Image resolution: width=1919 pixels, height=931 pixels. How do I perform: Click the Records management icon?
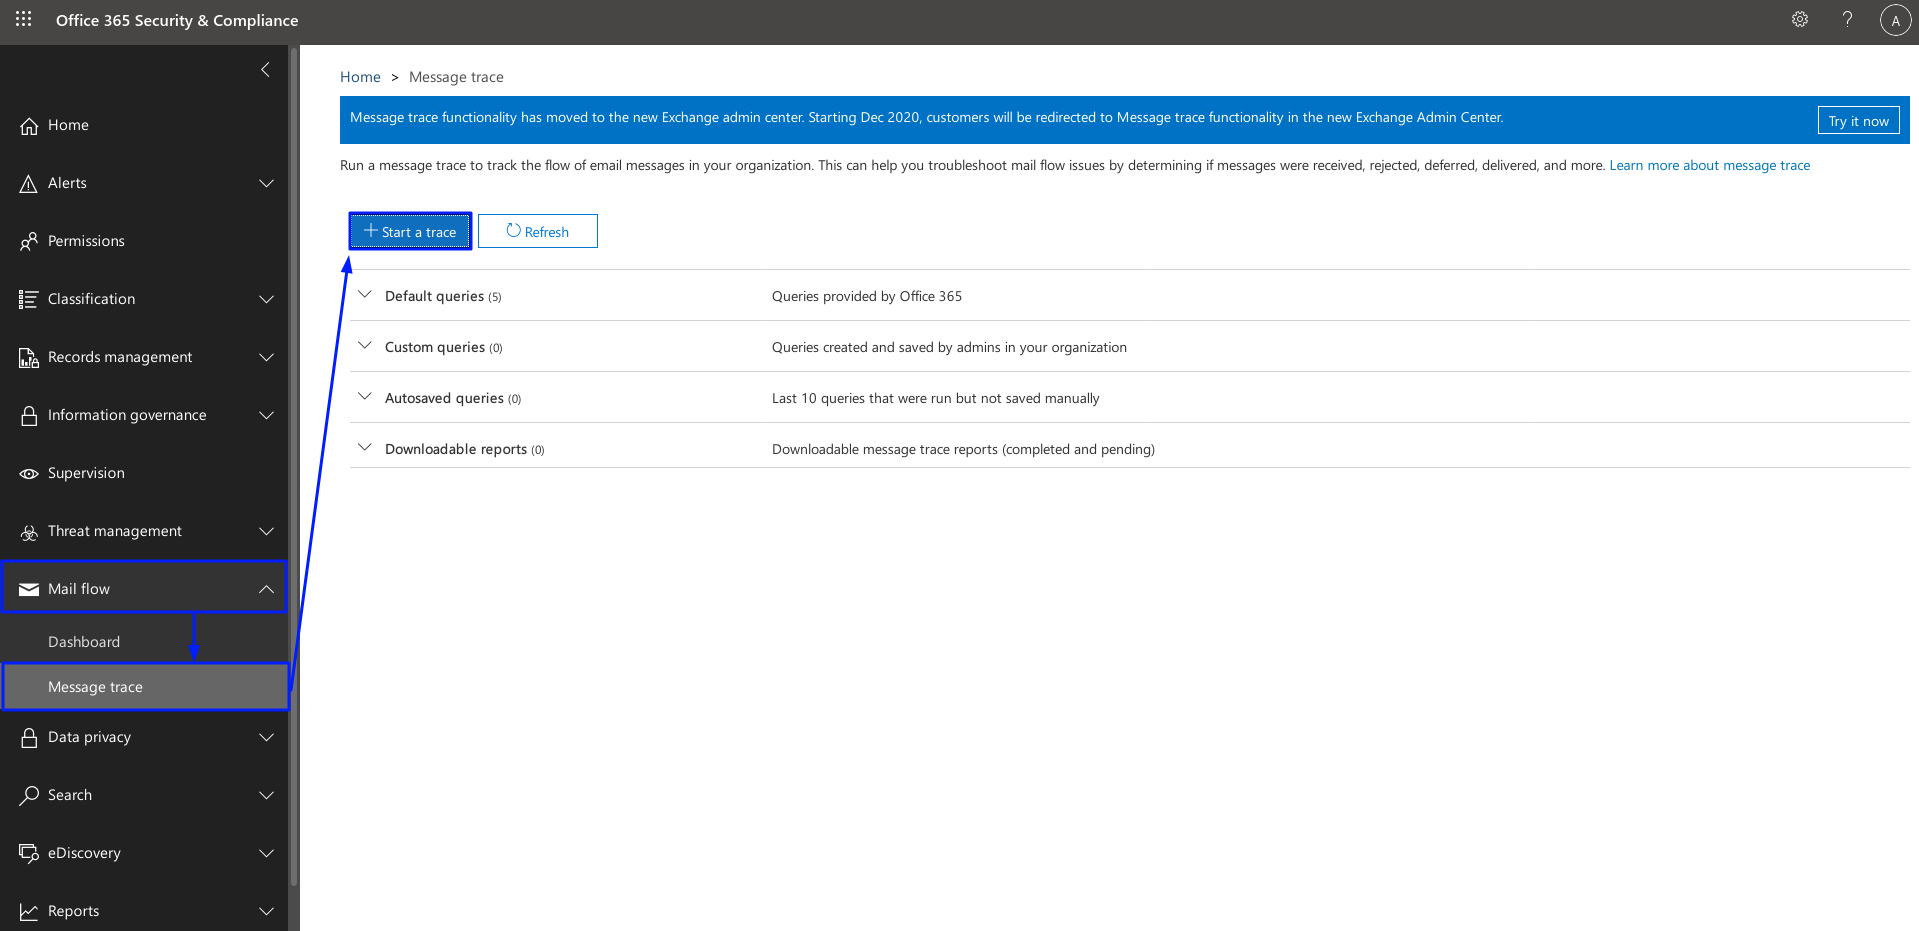29,357
